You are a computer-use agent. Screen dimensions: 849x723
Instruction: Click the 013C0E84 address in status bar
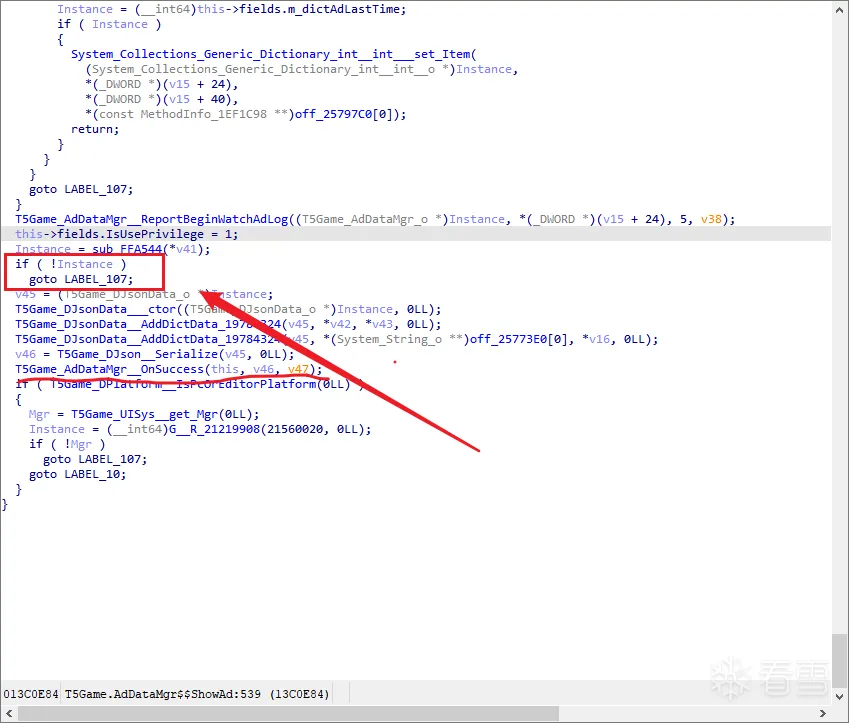(x=31, y=694)
